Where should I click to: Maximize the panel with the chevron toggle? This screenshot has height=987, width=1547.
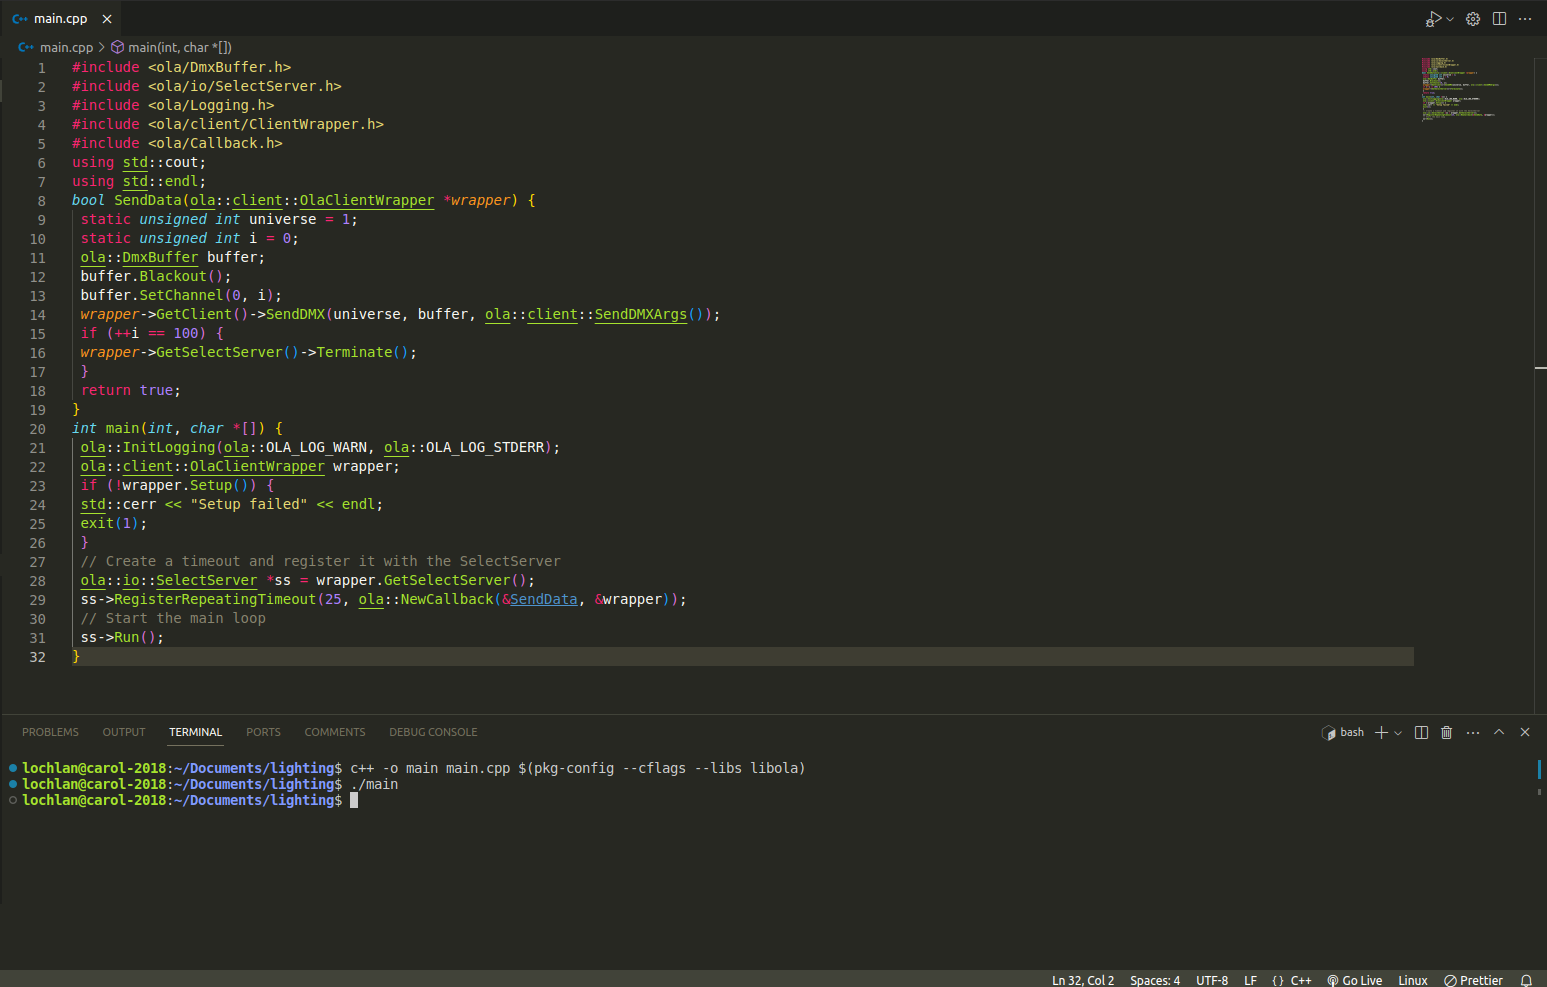[1499, 732]
